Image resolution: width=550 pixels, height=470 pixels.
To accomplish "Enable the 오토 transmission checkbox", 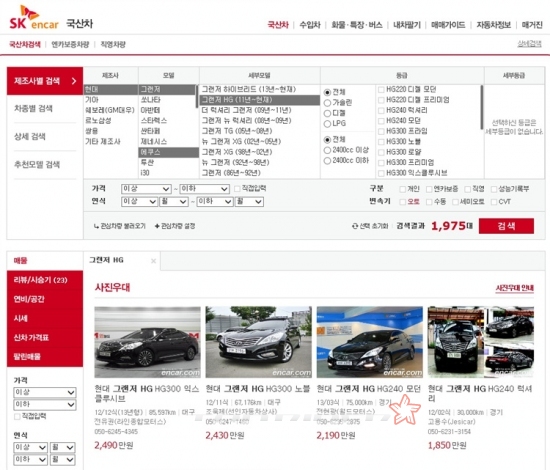I will (x=403, y=202).
